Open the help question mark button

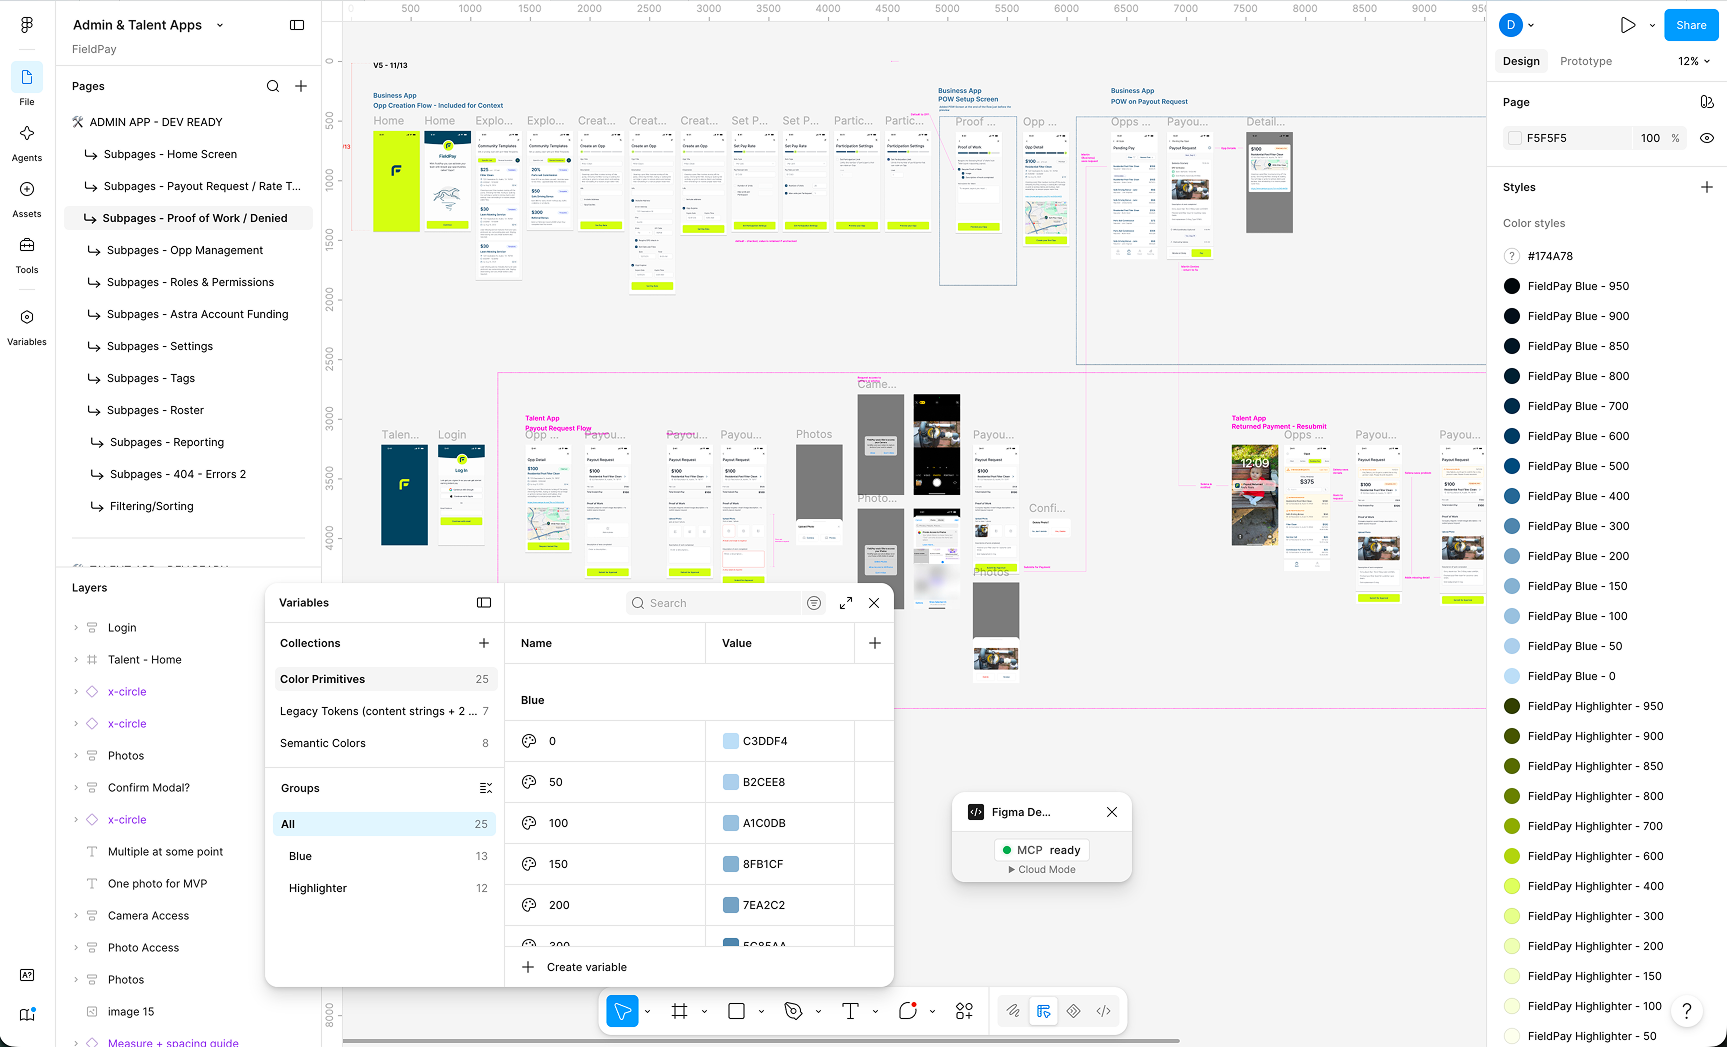(x=1686, y=1011)
